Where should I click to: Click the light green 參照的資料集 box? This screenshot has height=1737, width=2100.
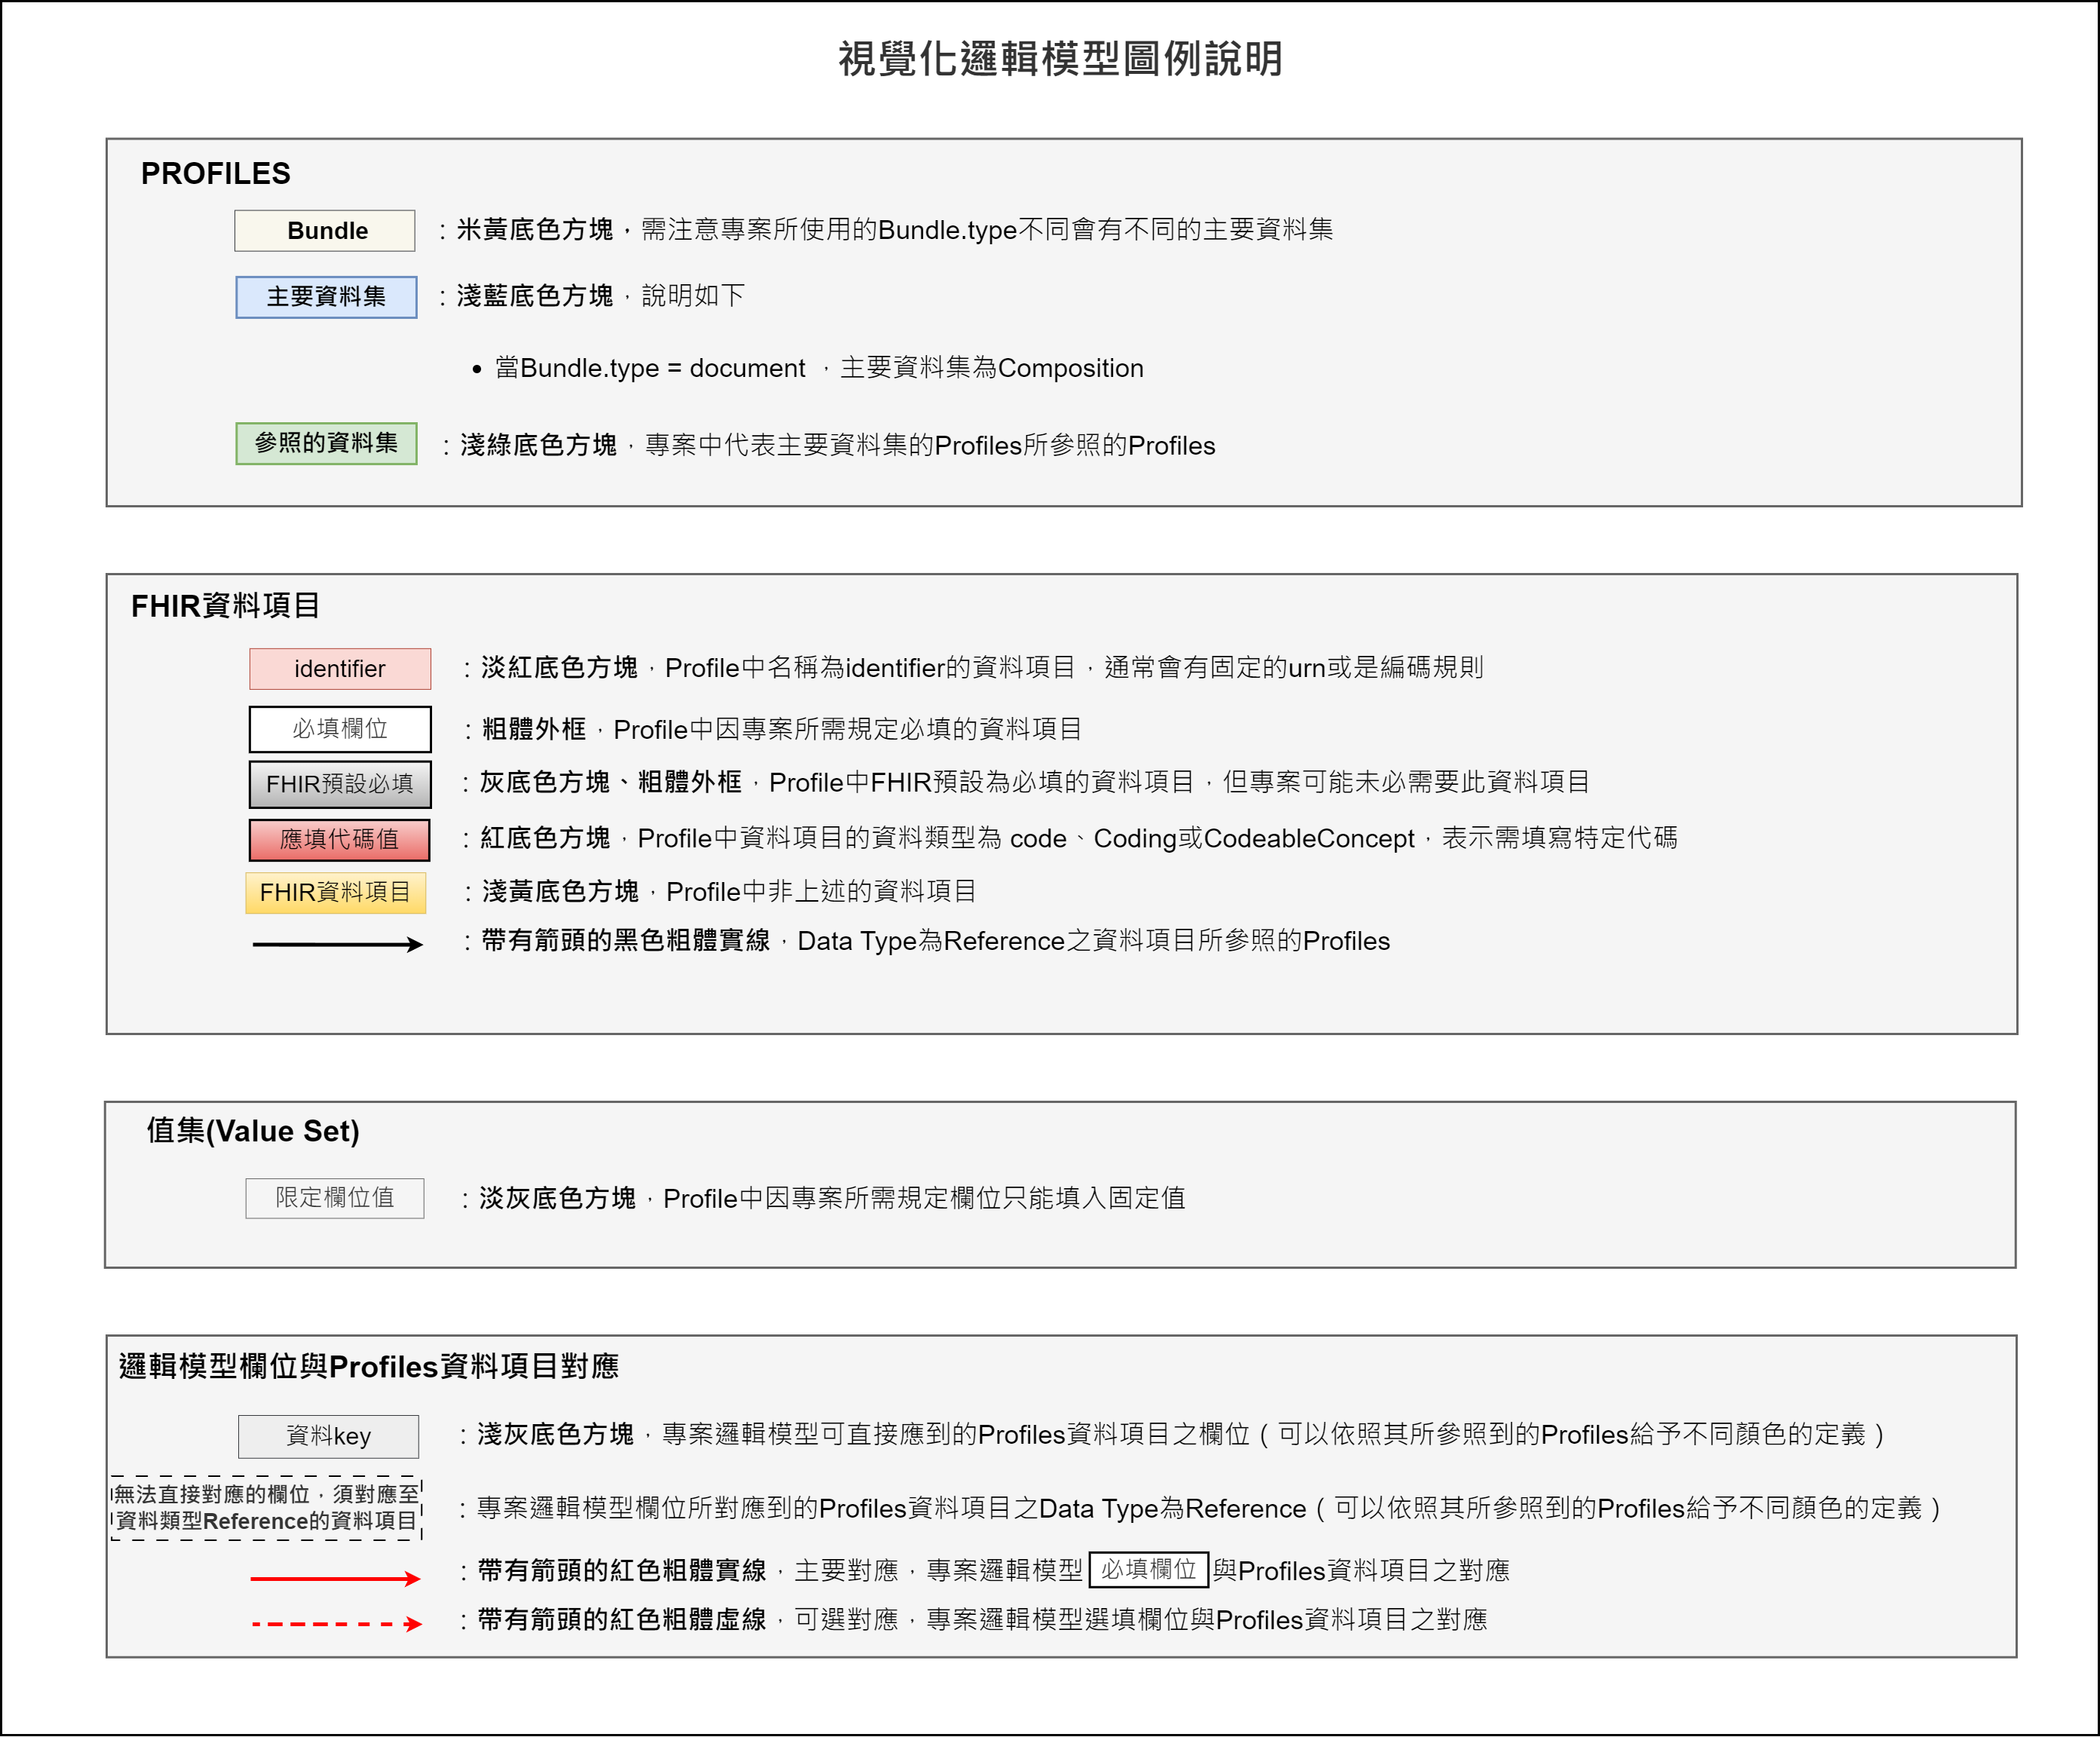click(x=326, y=443)
